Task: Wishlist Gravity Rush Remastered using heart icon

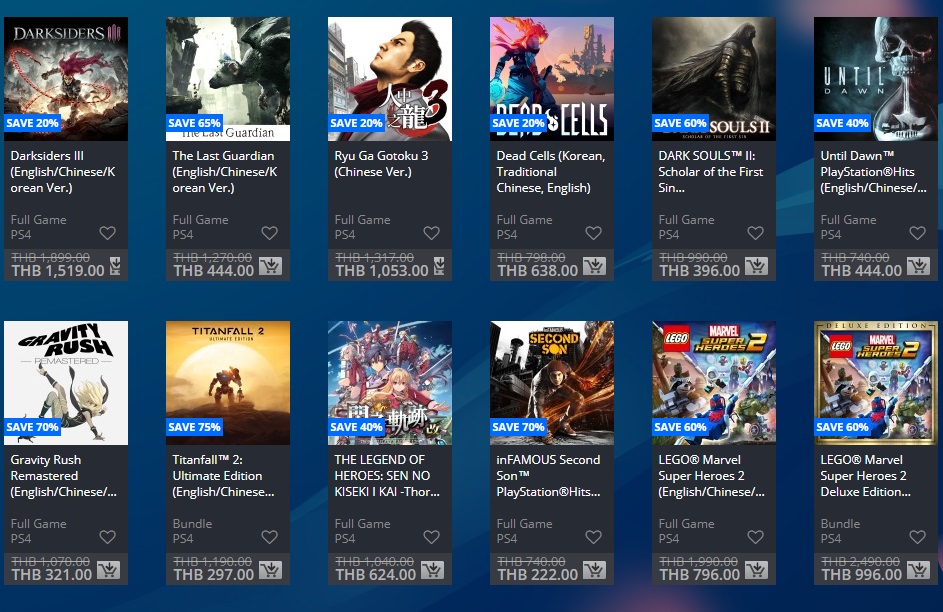Action: pos(108,537)
